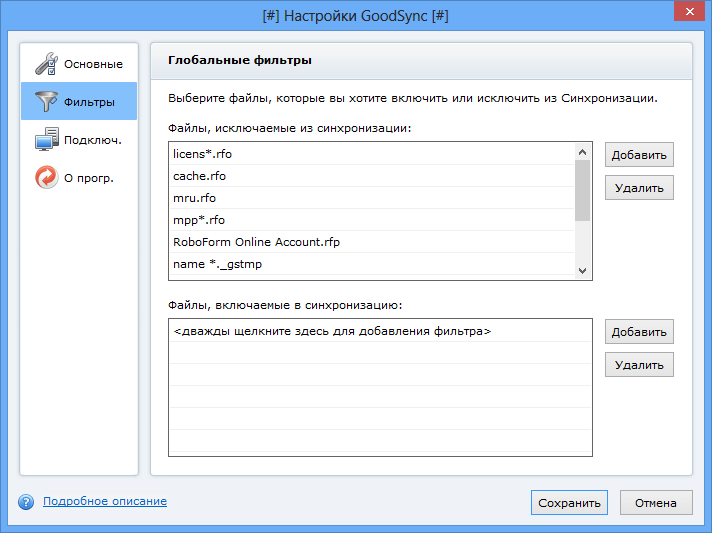Image resolution: width=712 pixels, height=533 pixels.
Task: Close the Настройки GoodSync window
Action: click(x=689, y=11)
